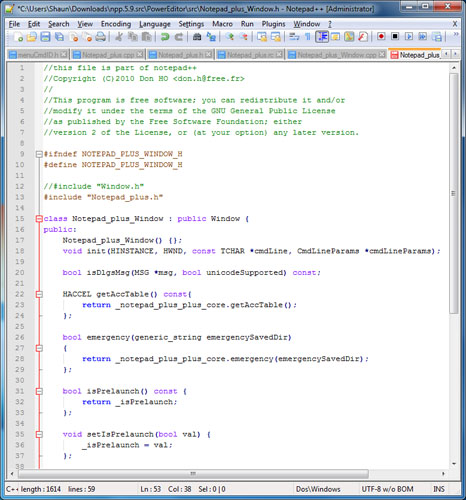The width and height of the screenshot is (466, 500).
Task: Open the Language menu
Action: [155, 24]
